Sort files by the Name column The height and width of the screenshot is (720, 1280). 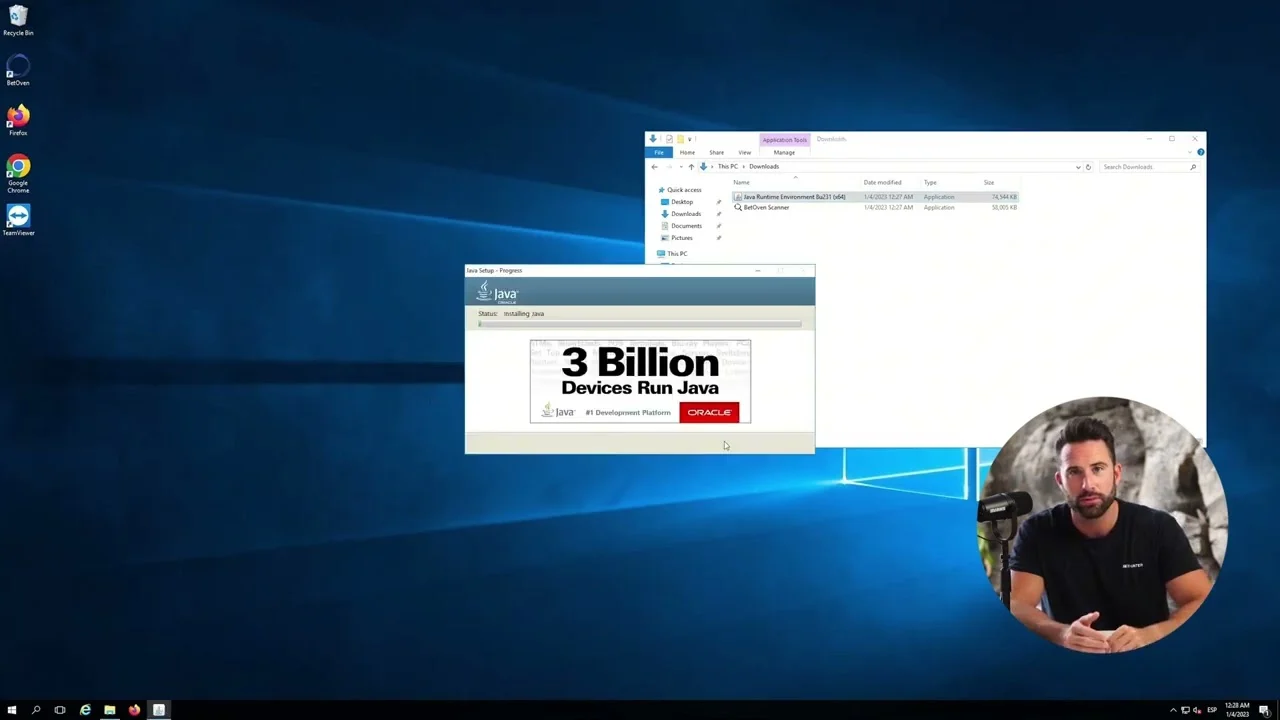tap(741, 183)
